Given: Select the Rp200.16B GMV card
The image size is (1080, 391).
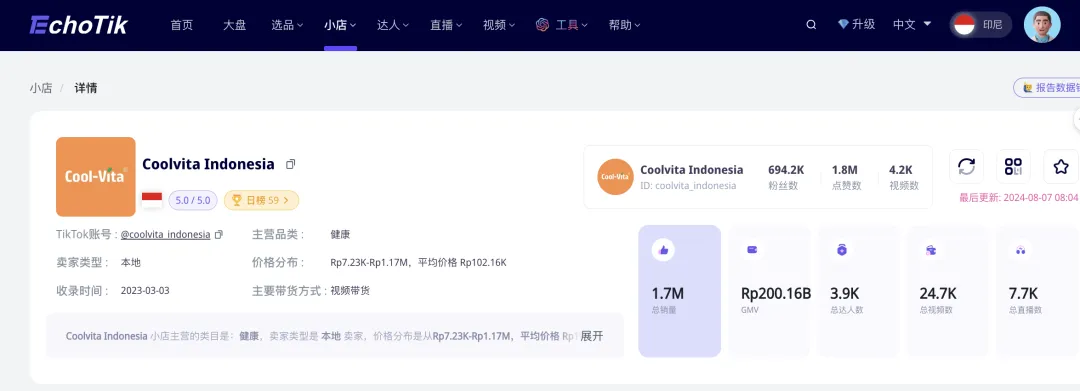Looking at the screenshot, I should (x=769, y=291).
